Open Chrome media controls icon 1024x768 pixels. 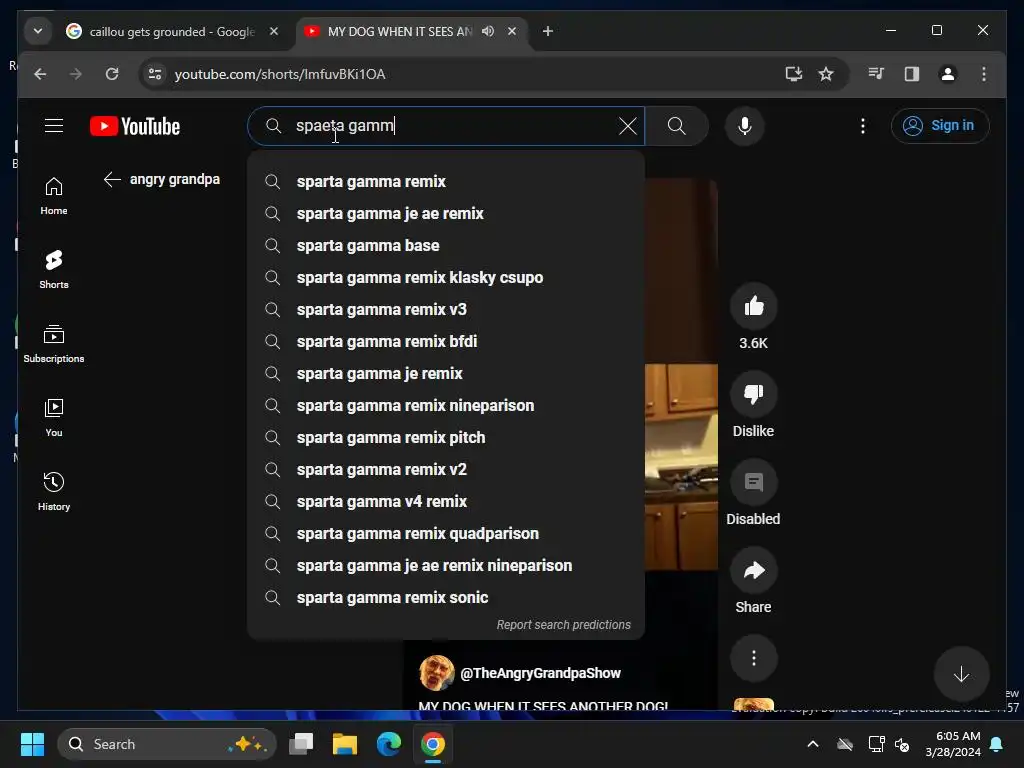point(876,74)
